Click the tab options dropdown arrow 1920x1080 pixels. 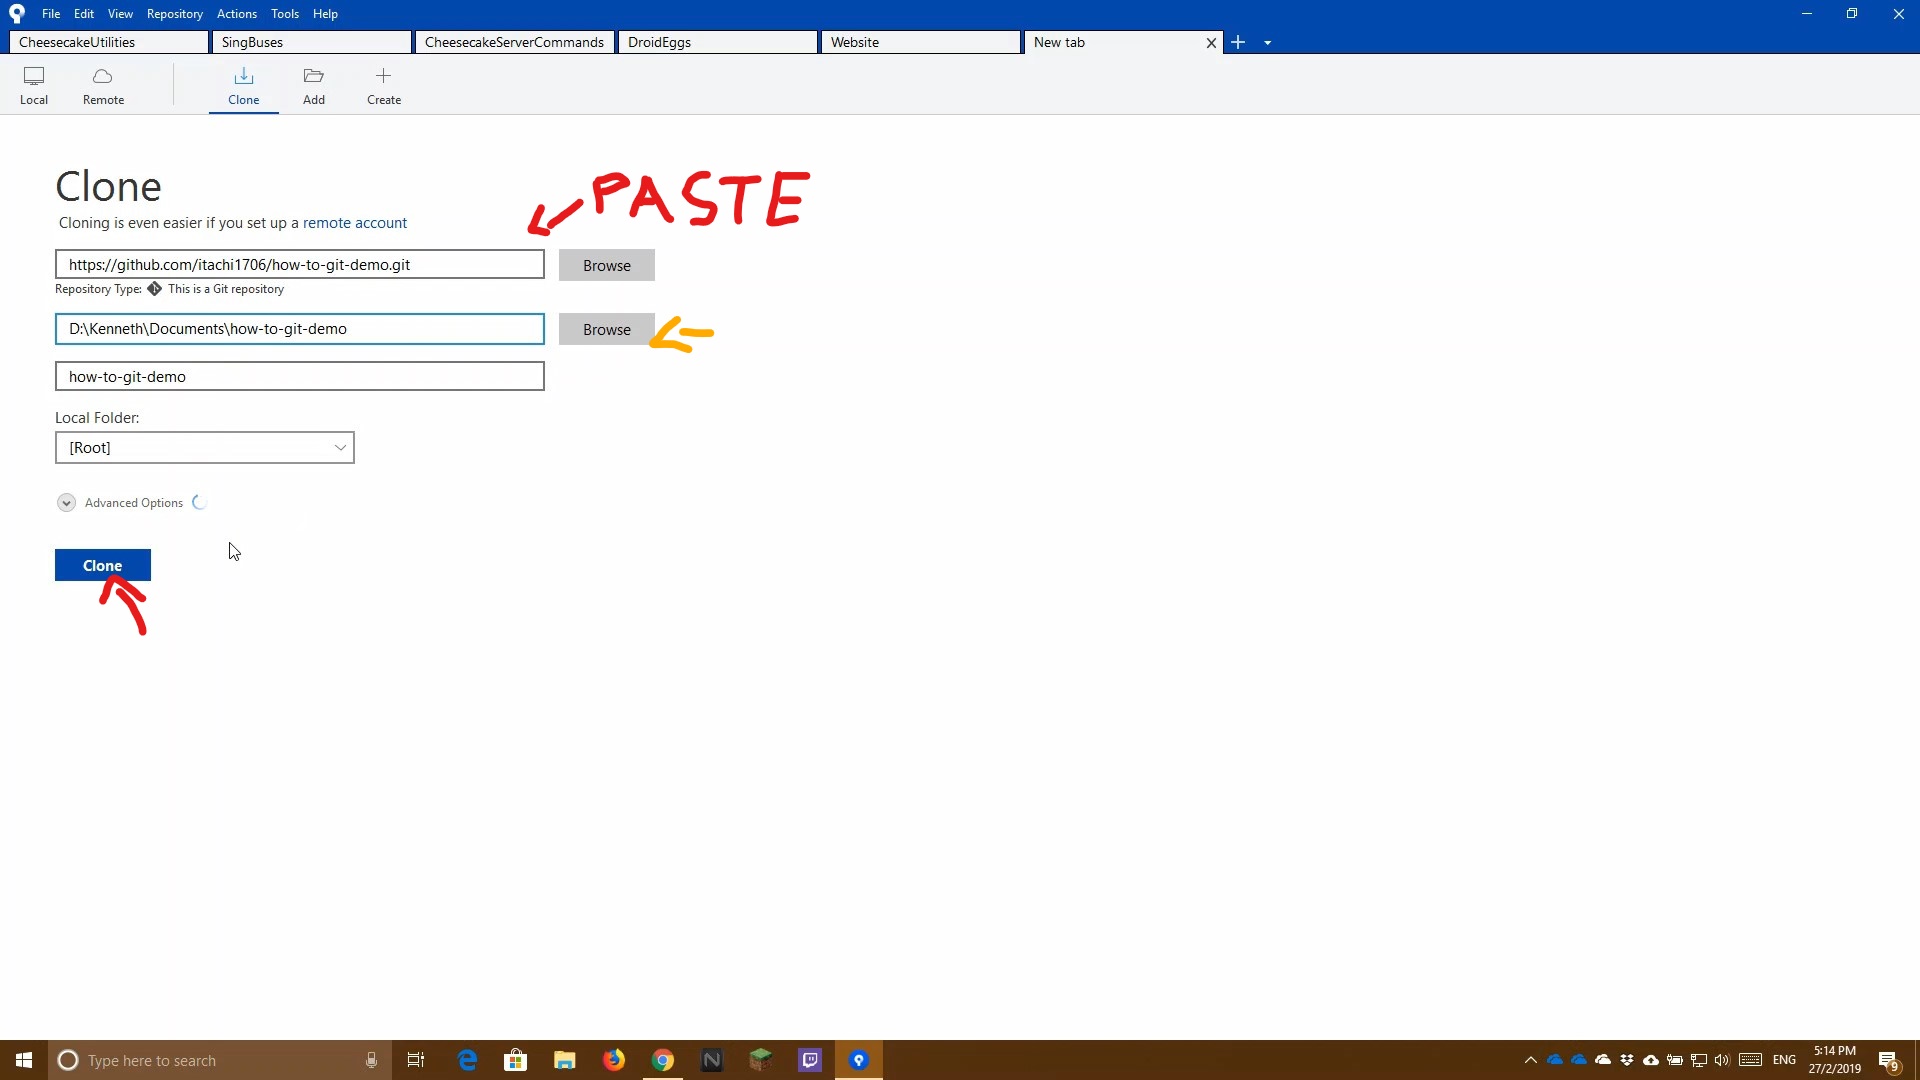click(1267, 42)
